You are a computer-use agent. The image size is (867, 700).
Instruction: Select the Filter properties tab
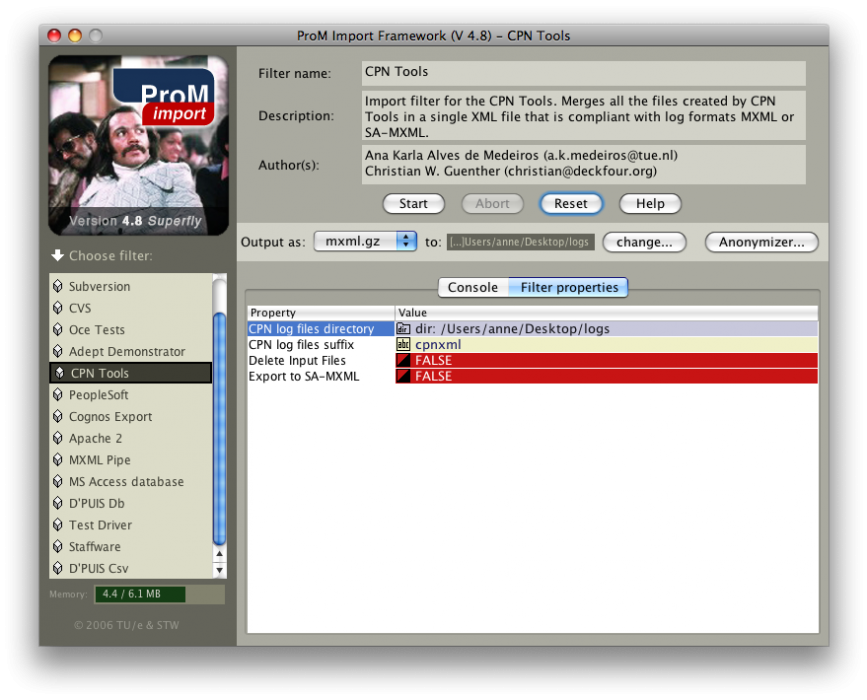coord(568,288)
